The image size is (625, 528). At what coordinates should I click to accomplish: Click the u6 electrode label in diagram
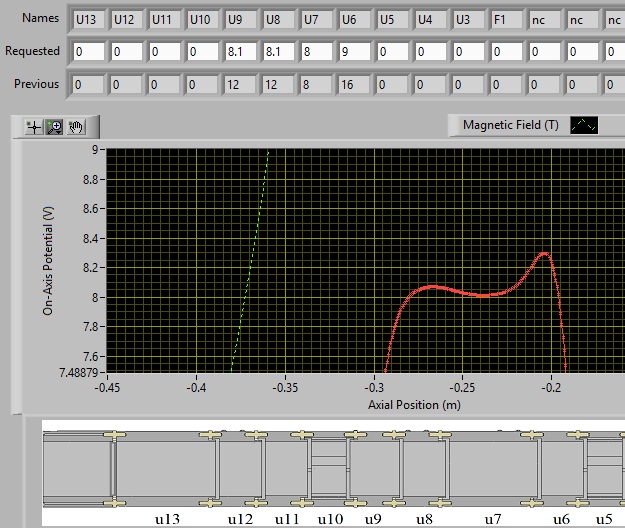click(x=562, y=519)
